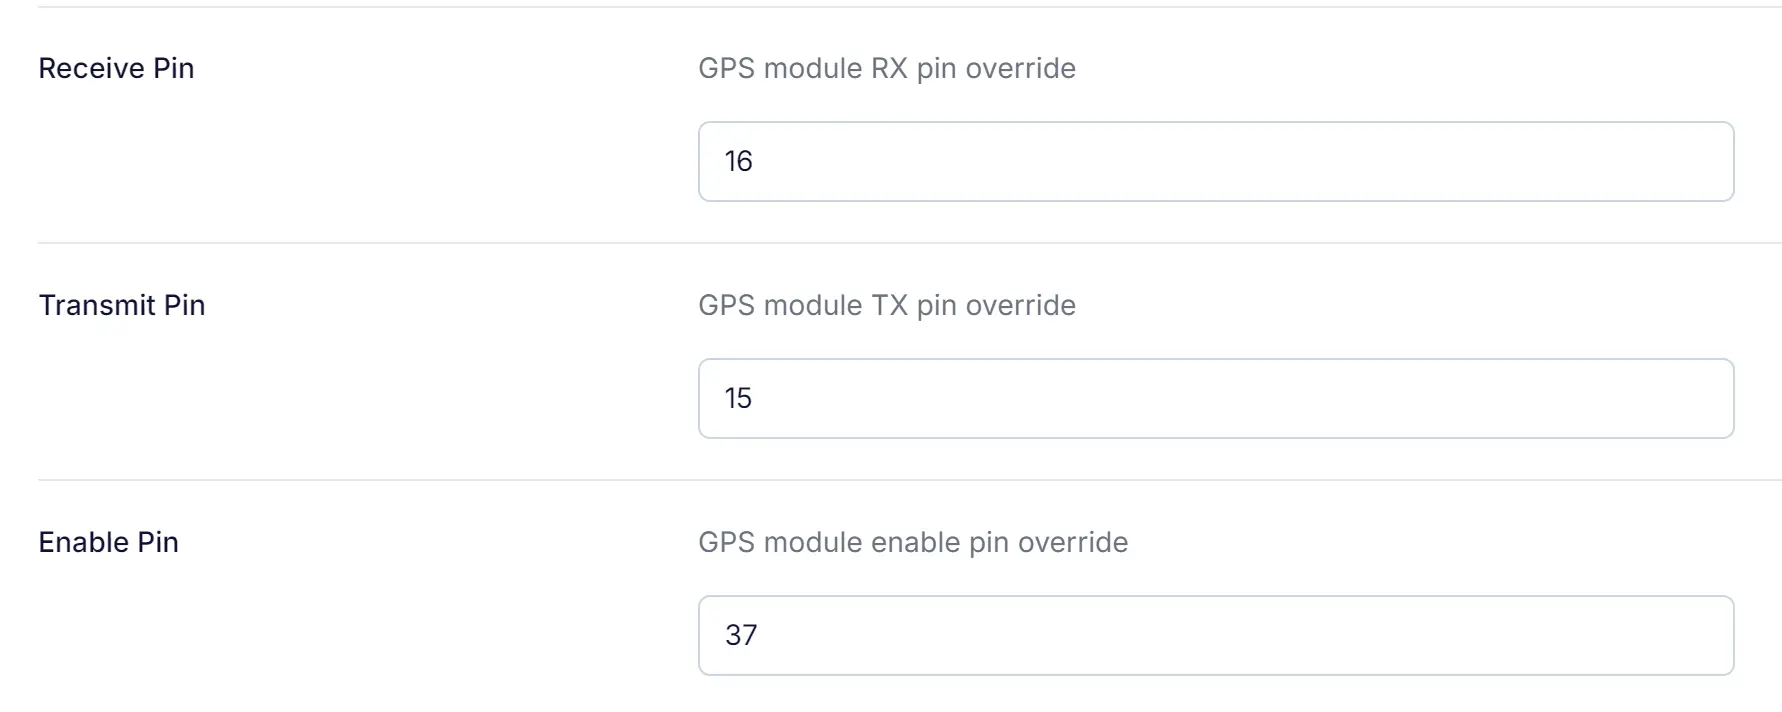Click the word Receive in the first label

point(91,68)
